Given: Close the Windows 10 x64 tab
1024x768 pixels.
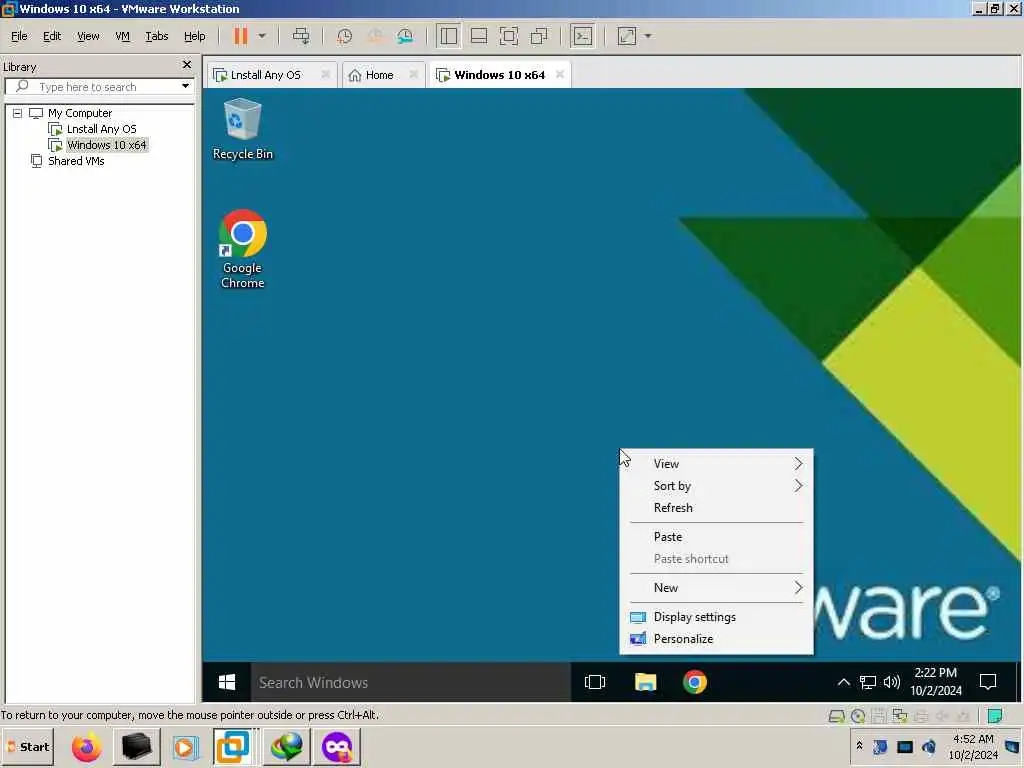Looking at the screenshot, I should [x=560, y=74].
